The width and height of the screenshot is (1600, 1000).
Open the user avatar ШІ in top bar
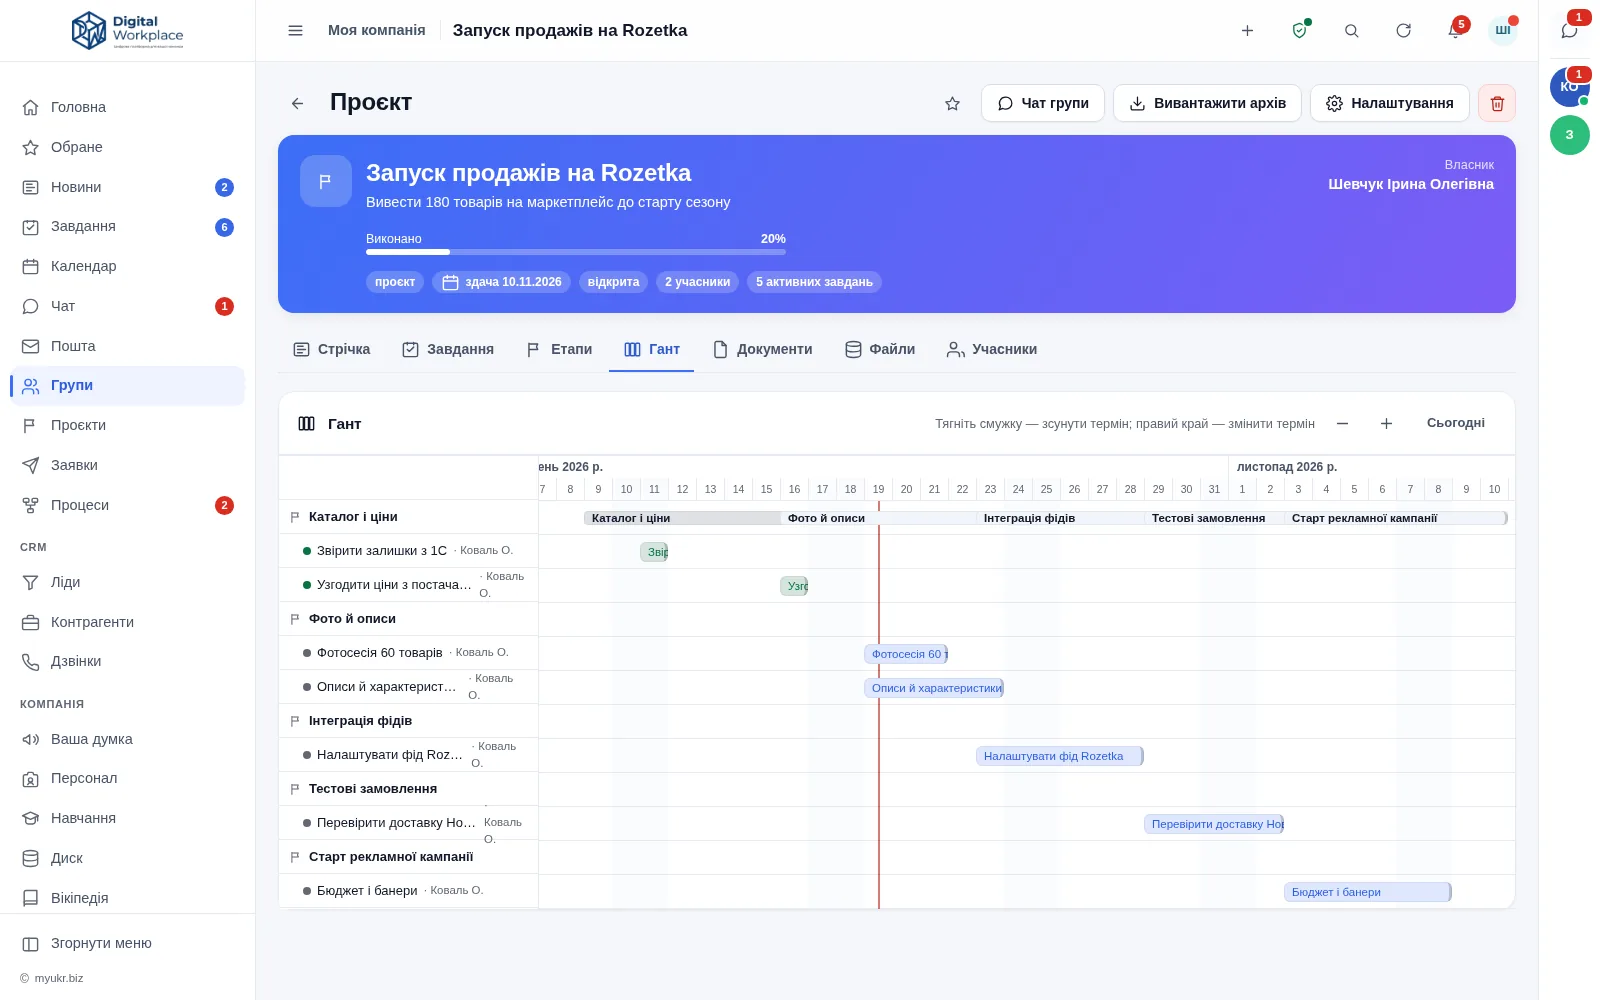click(1502, 31)
